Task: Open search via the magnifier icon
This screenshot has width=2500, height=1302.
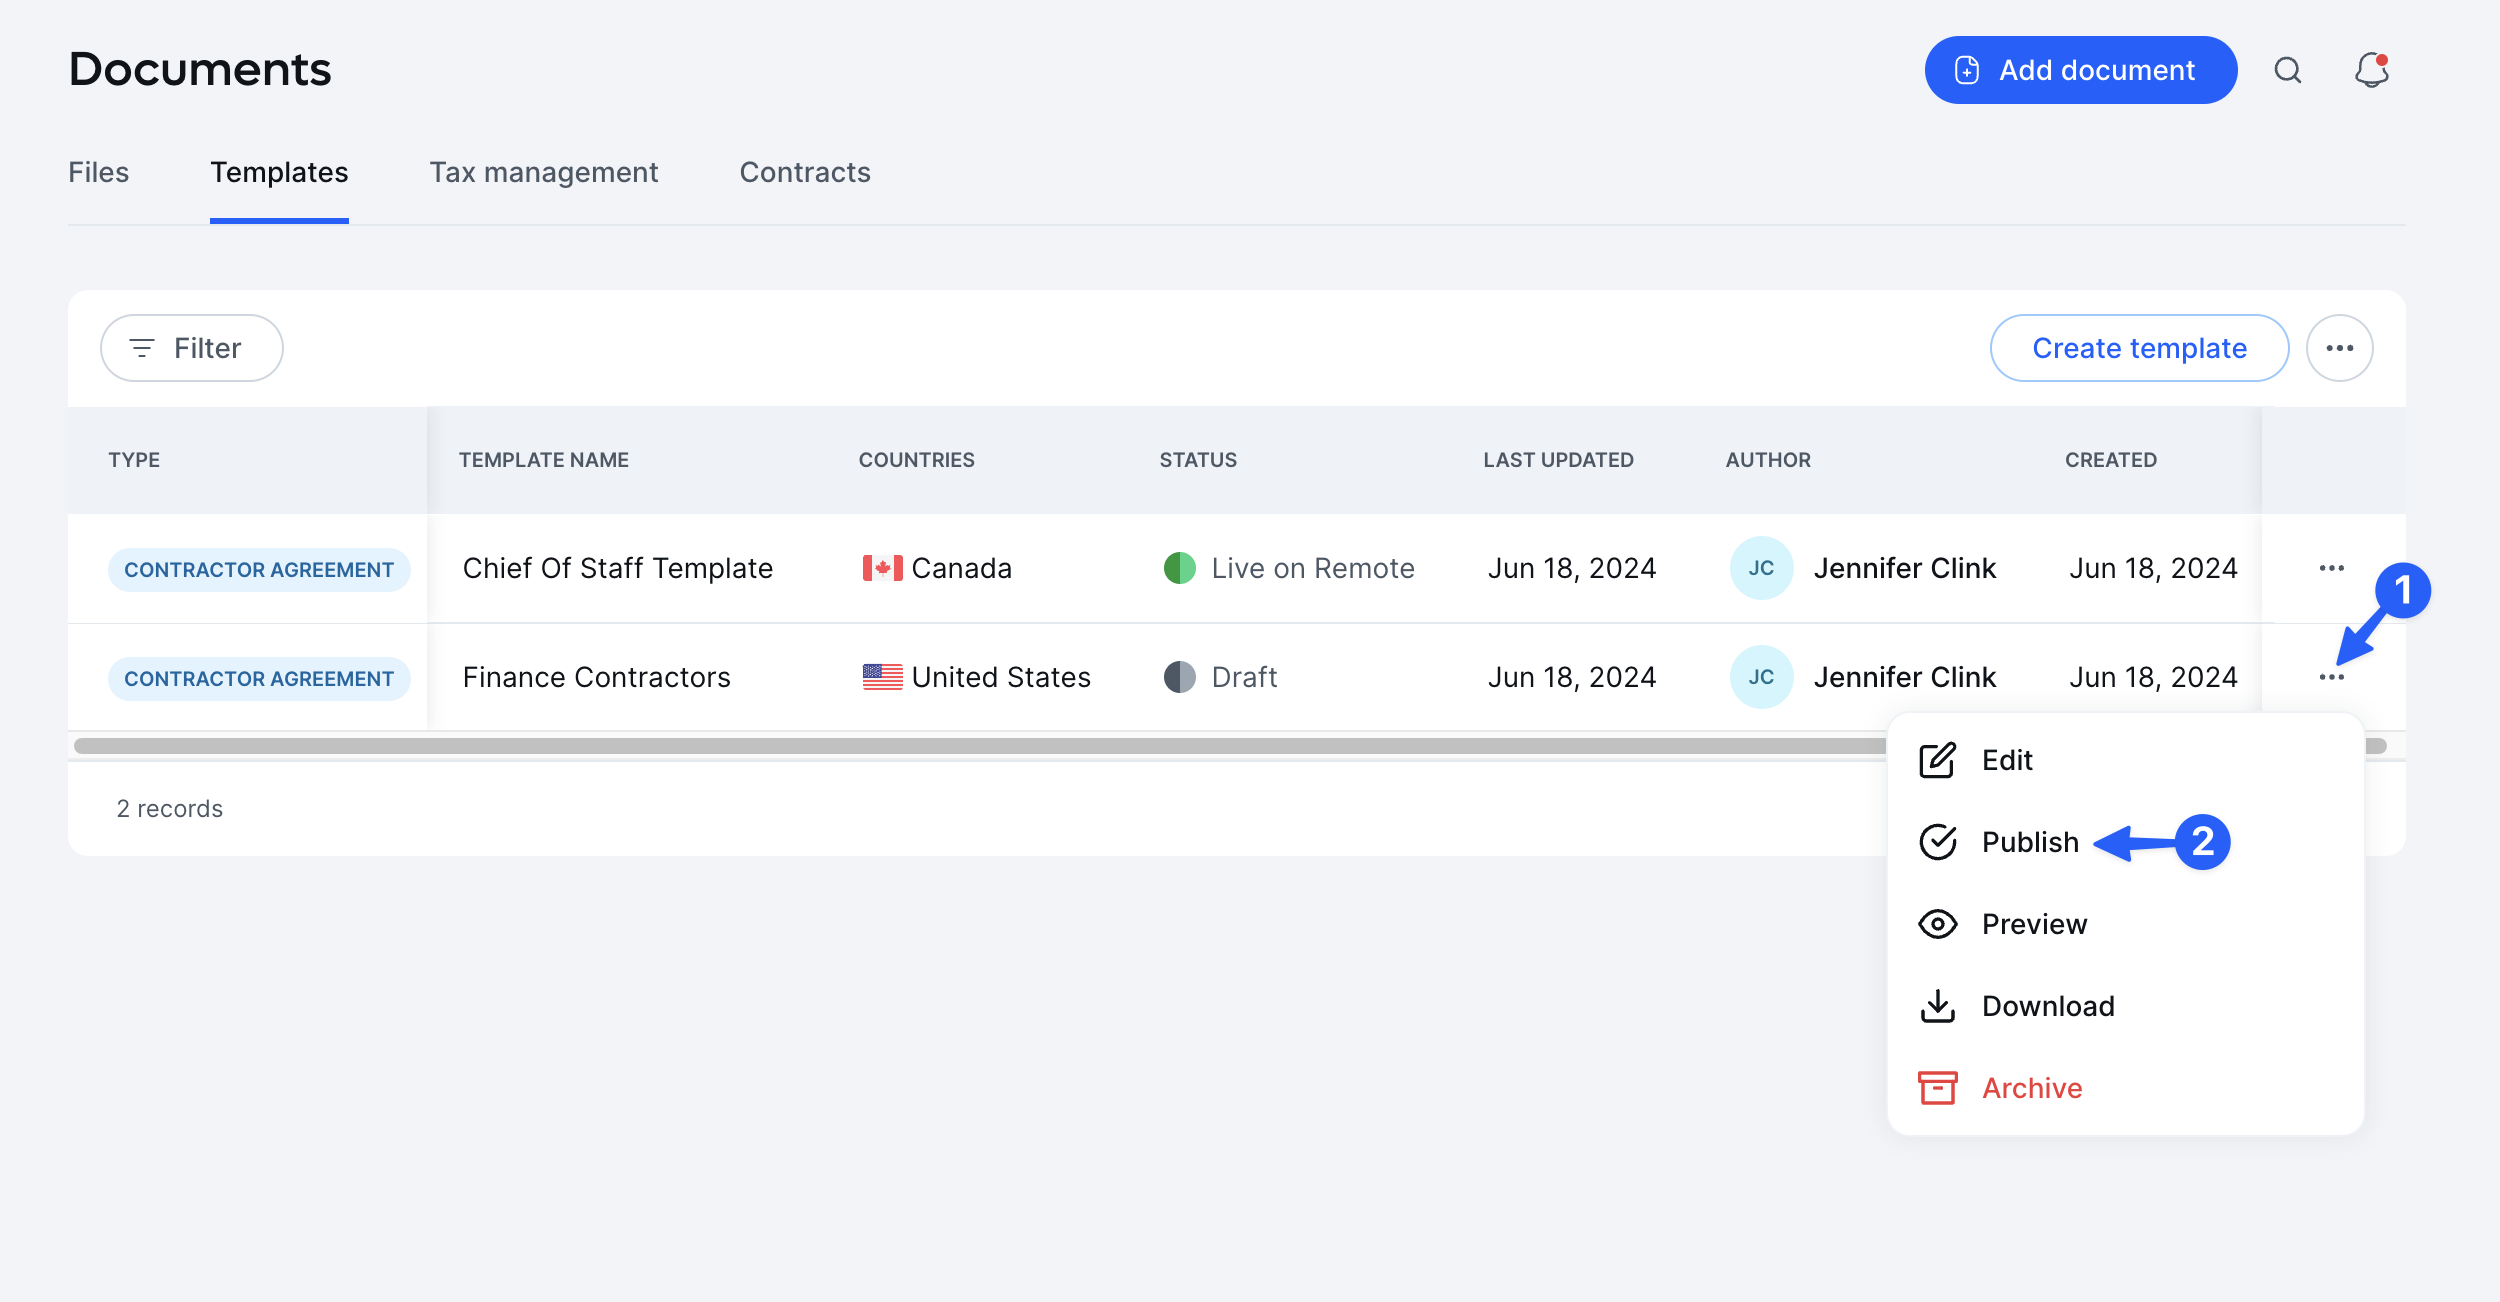Action: tap(2288, 70)
